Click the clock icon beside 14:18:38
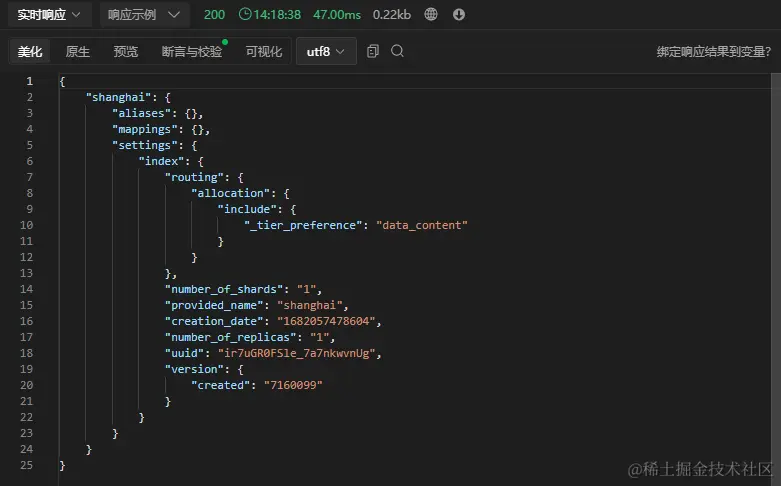The height and width of the screenshot is (486, 781). (245, 14)
